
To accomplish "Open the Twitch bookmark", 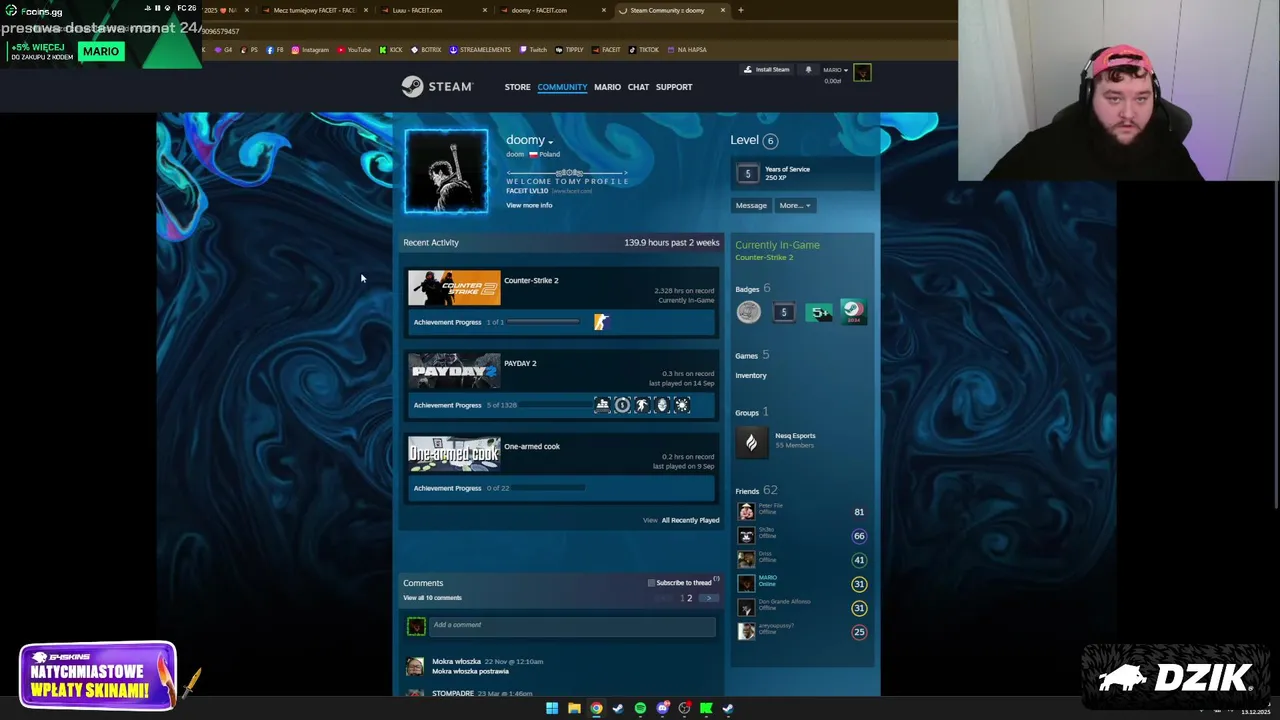I will [533, 49].
